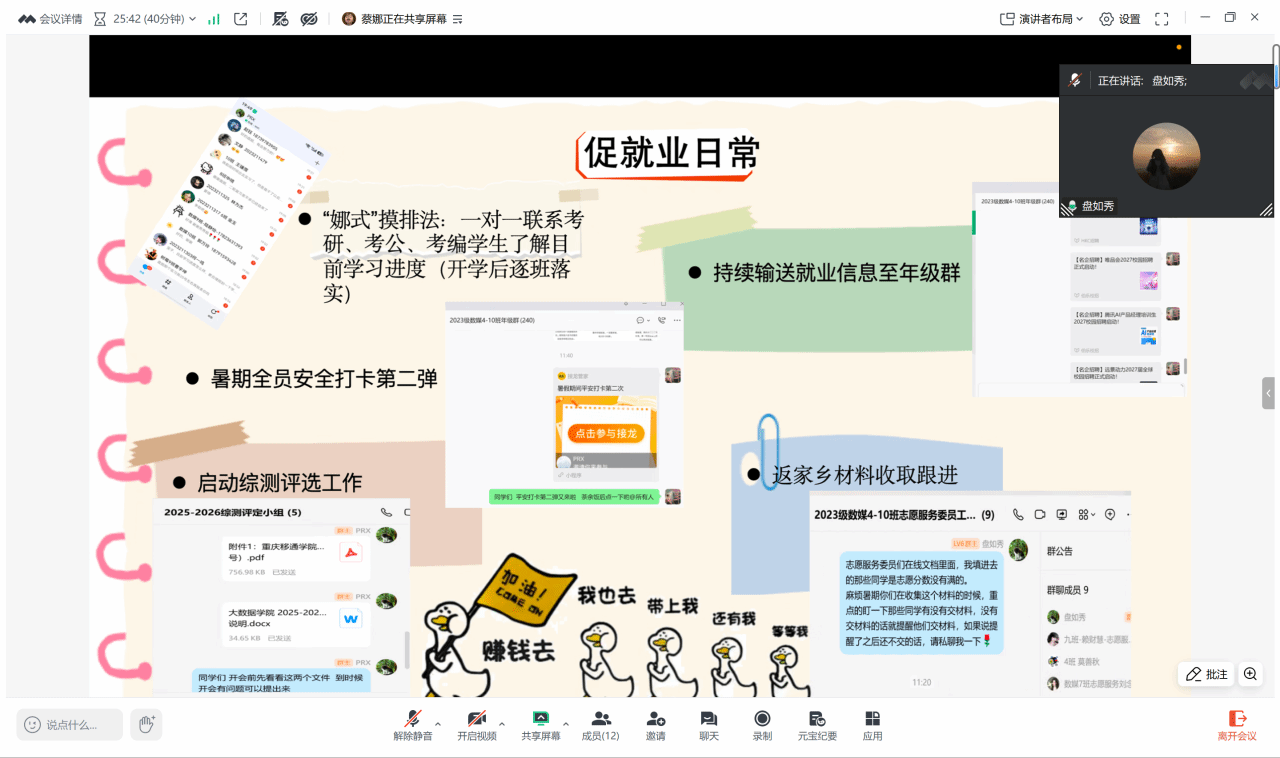Click the 2025-2026综测评定小组 (5) chat title

[x=233, y=512]
